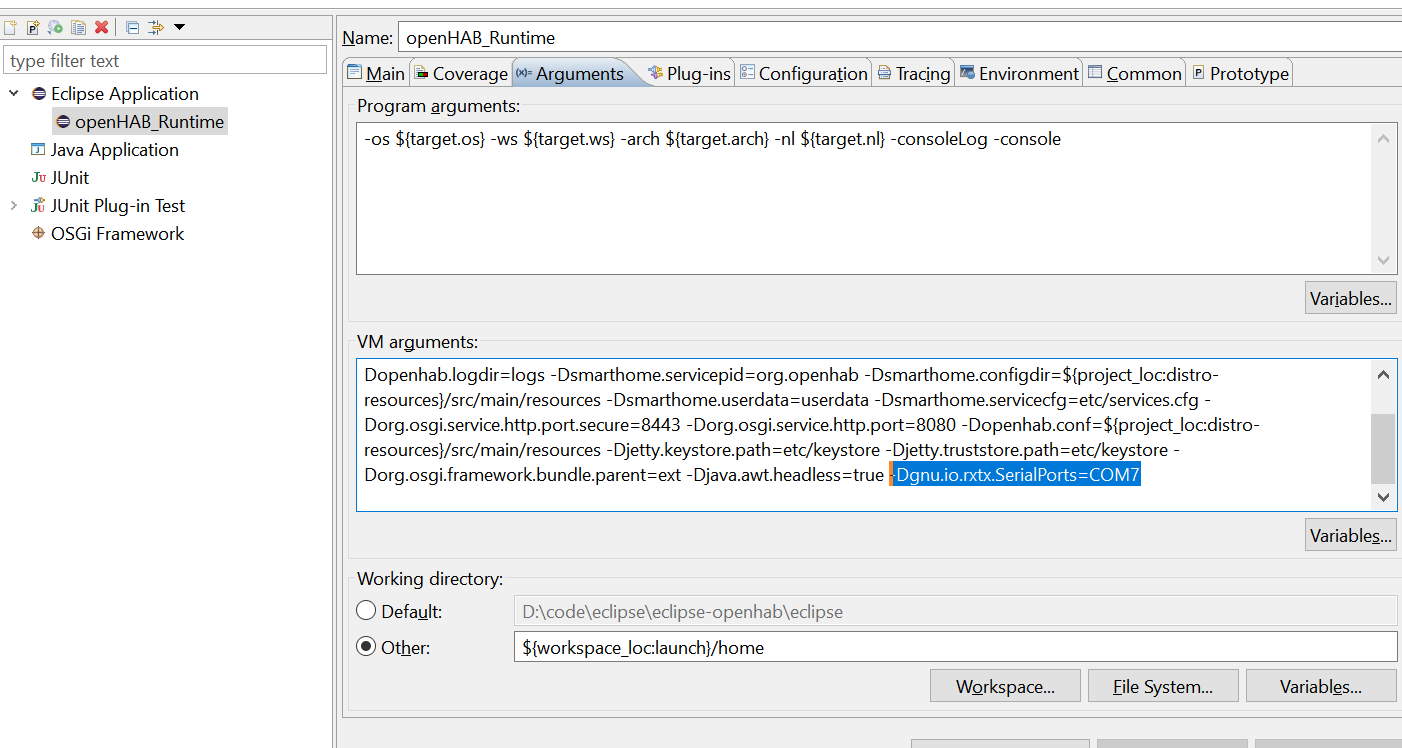This screenshot has width=1402, height=748.
Task: Expand the JUnit Plug-in Test node
Action: (x=14, y=206)
